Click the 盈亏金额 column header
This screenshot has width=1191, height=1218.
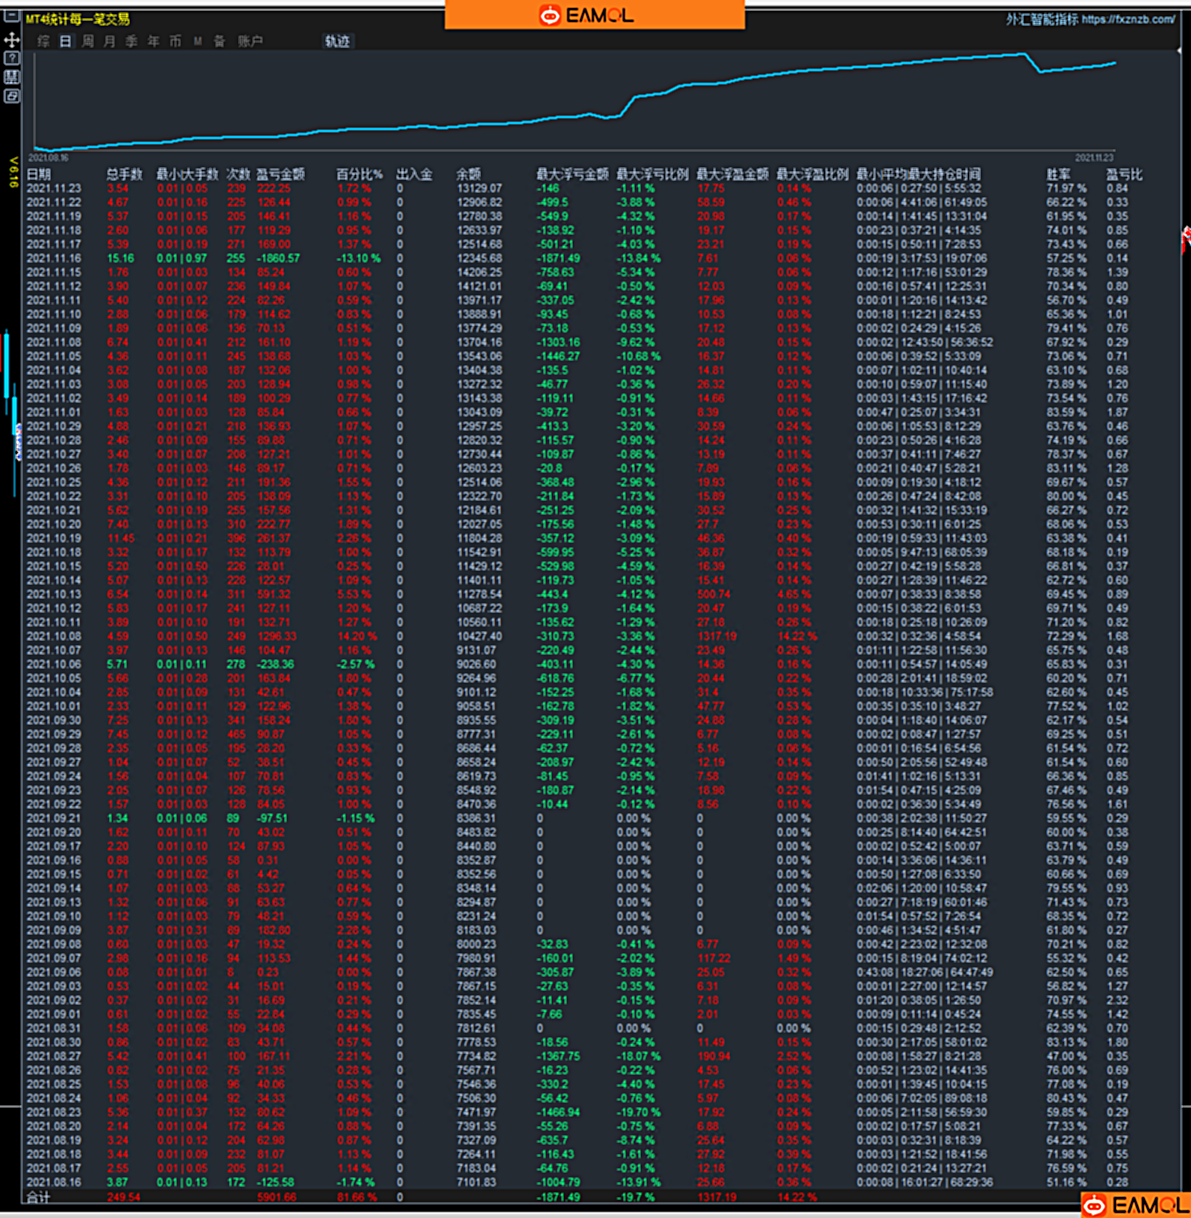(x=280, y=174)
